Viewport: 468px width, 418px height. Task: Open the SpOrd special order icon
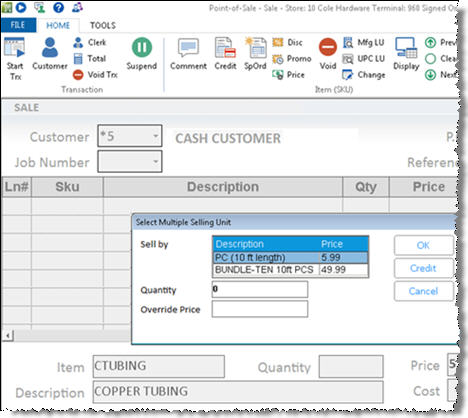click(255, 54)
